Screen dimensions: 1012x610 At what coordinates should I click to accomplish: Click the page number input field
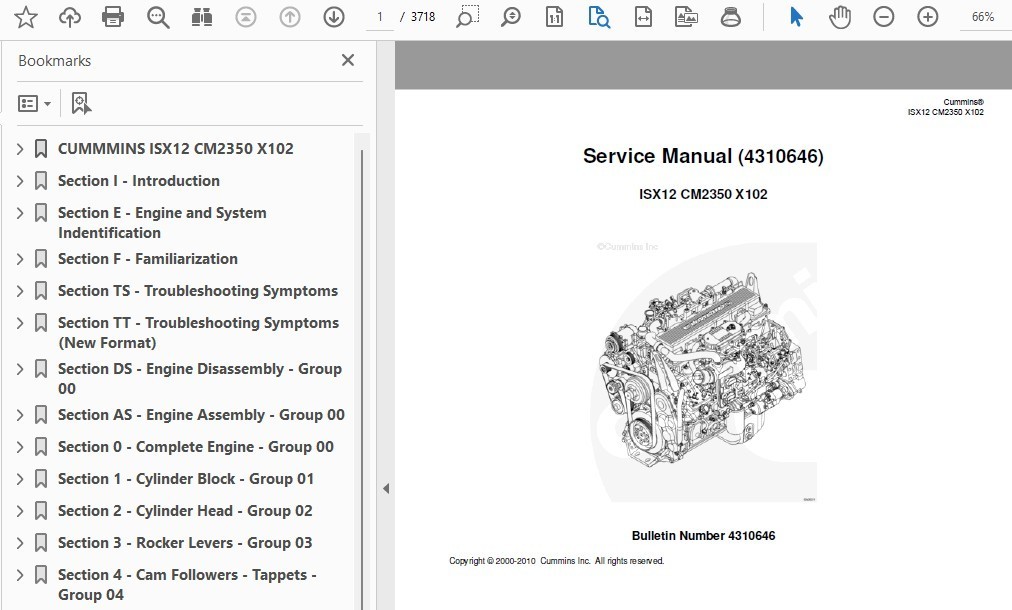380,17
